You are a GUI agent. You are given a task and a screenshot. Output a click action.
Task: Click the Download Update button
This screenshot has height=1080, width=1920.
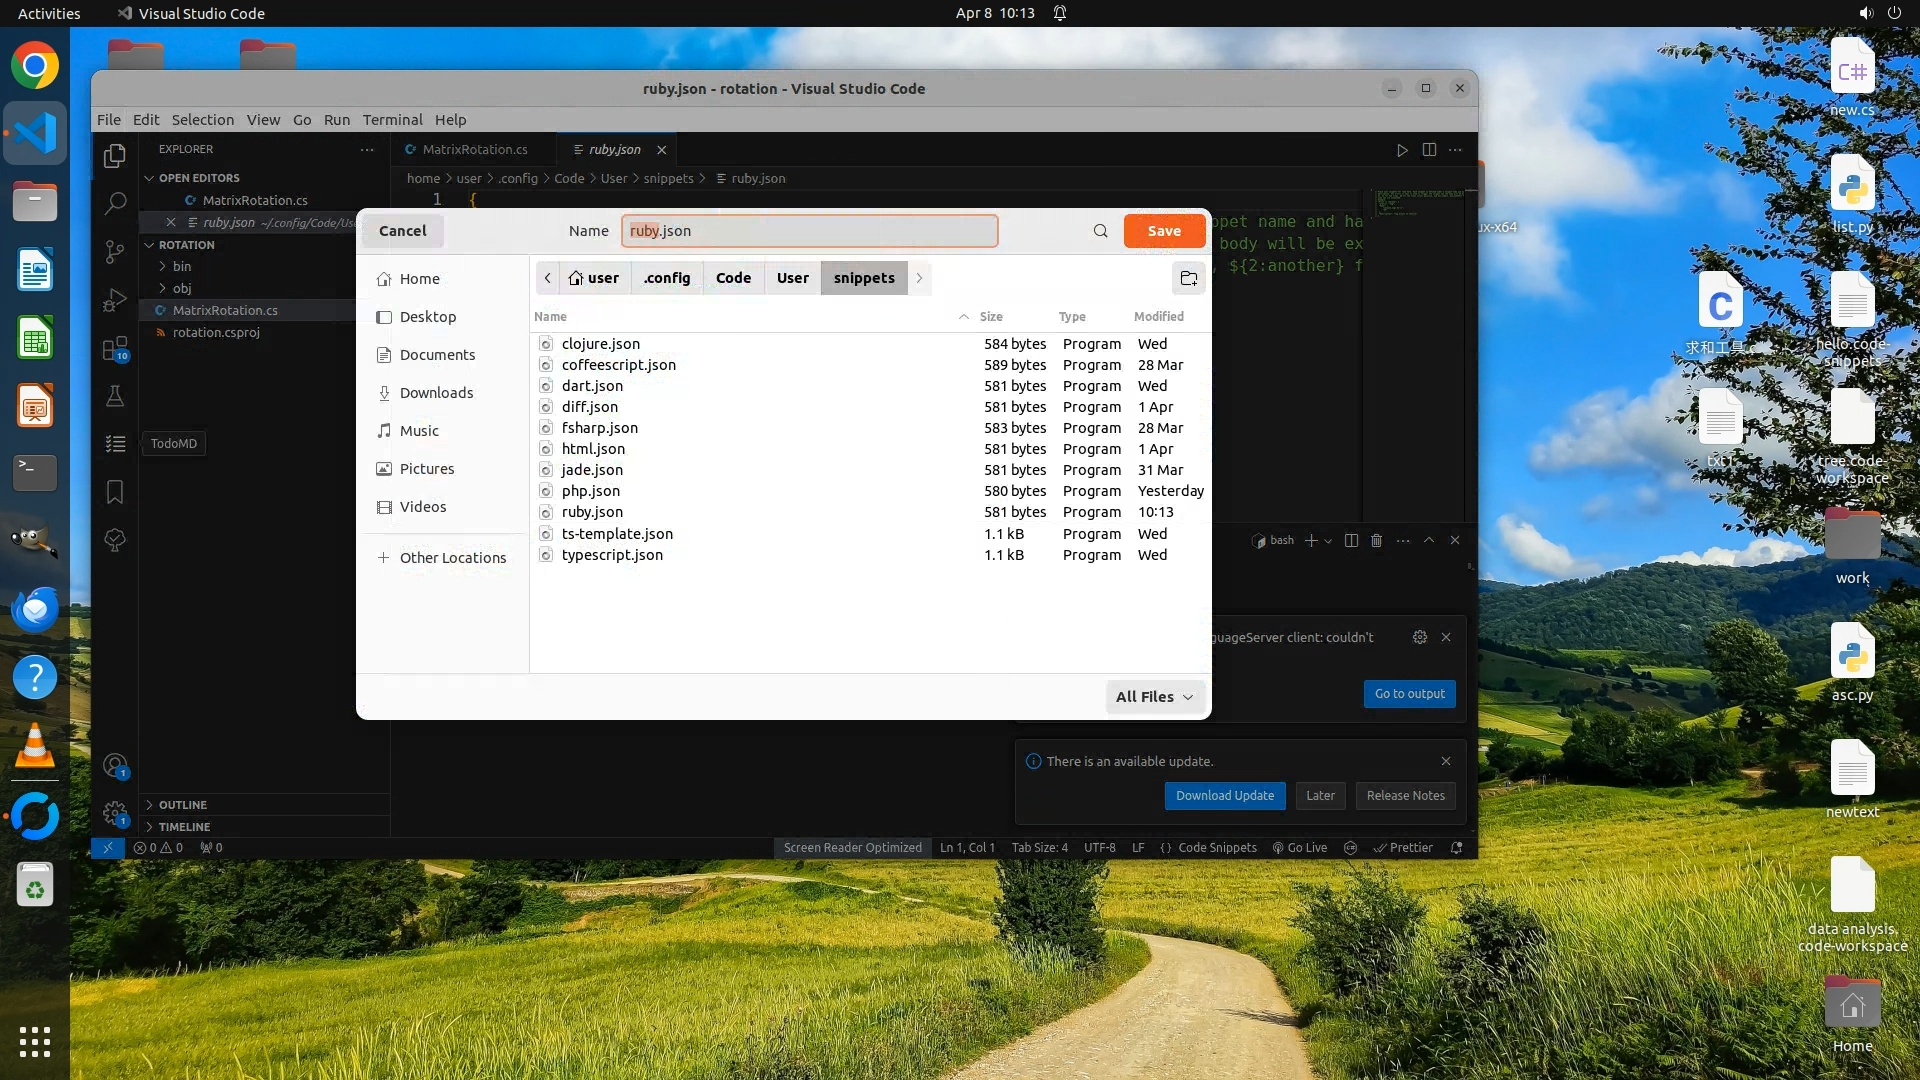click(x=1224, y=795)
